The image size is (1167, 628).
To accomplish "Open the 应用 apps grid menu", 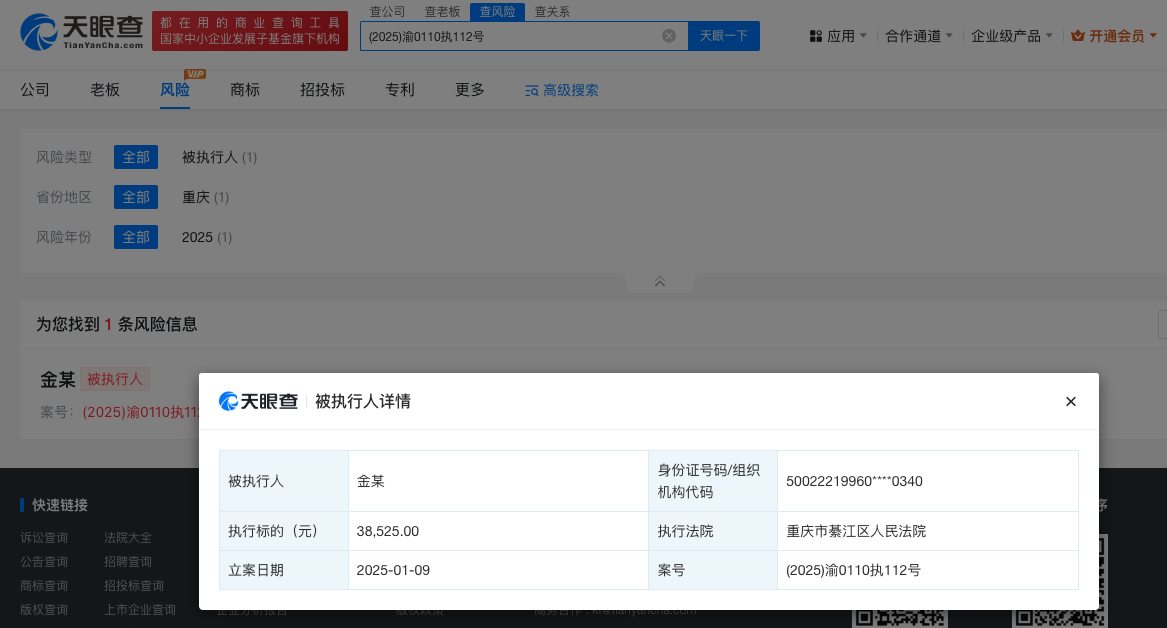I will pos(838,36).
